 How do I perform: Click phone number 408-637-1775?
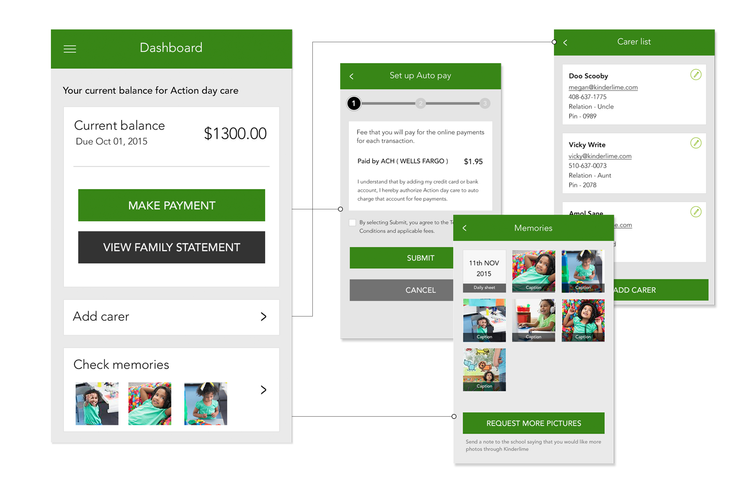587,97
